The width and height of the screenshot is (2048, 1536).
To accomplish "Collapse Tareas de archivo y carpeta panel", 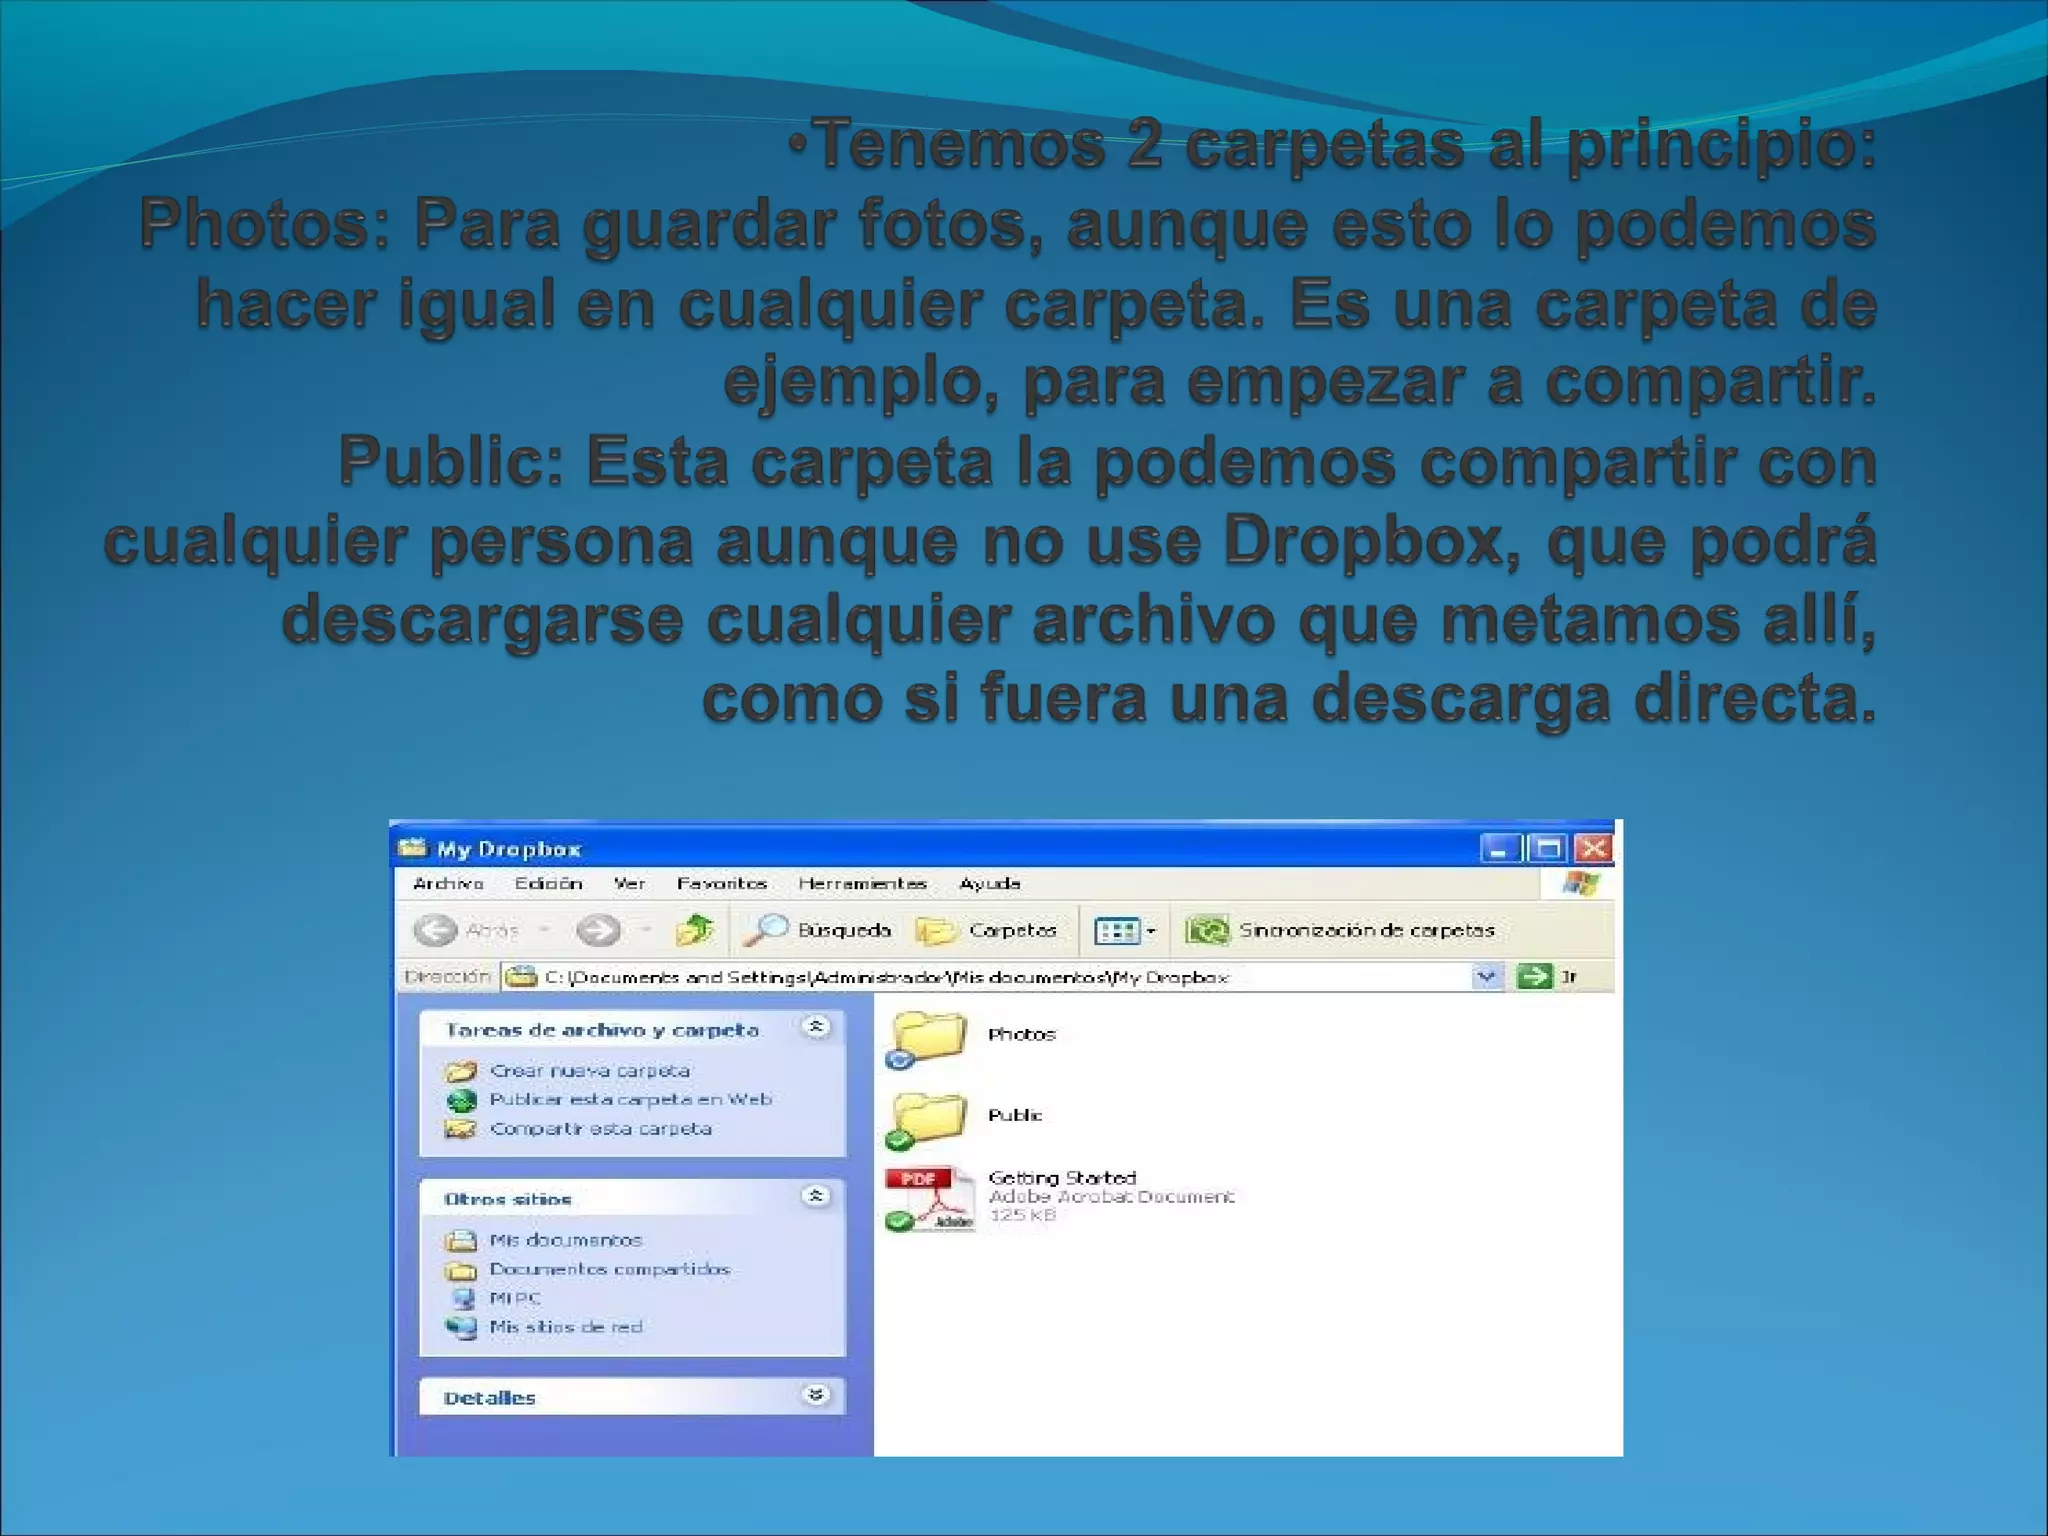I will [817, 1028].
